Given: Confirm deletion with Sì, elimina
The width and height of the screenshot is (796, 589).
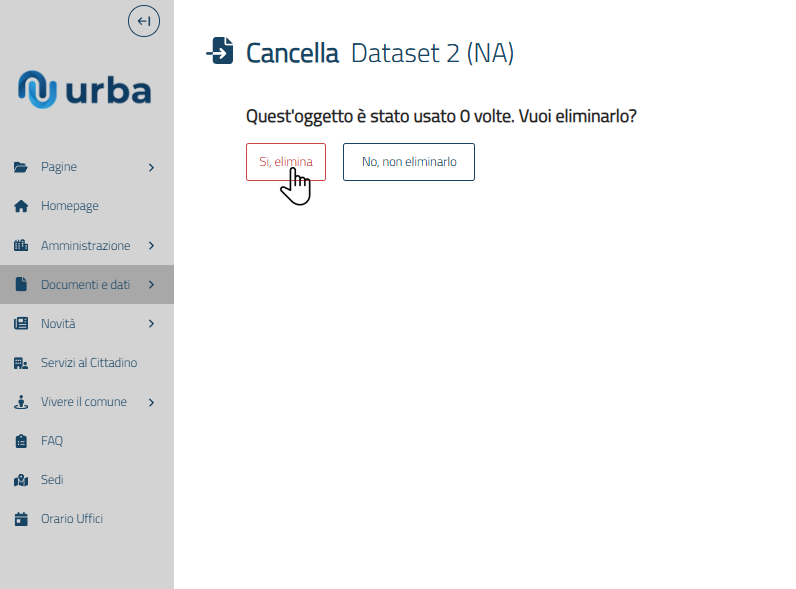Looking at the screenshot, I should (286, 162).
